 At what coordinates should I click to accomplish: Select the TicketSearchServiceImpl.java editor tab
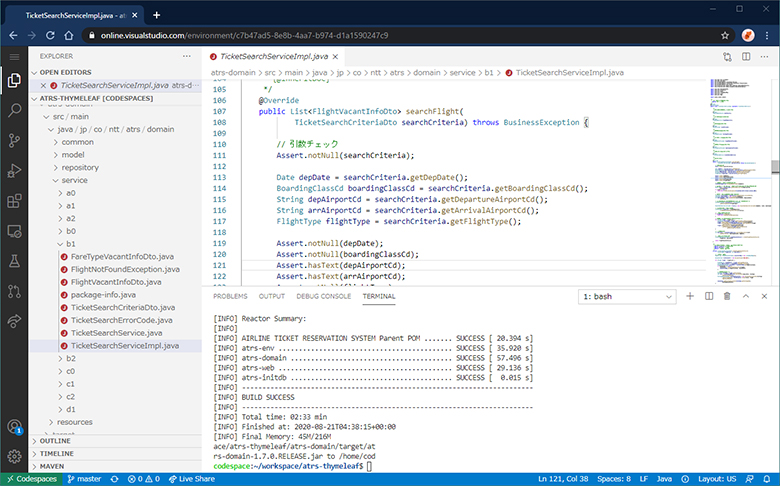tap(274, 57)
